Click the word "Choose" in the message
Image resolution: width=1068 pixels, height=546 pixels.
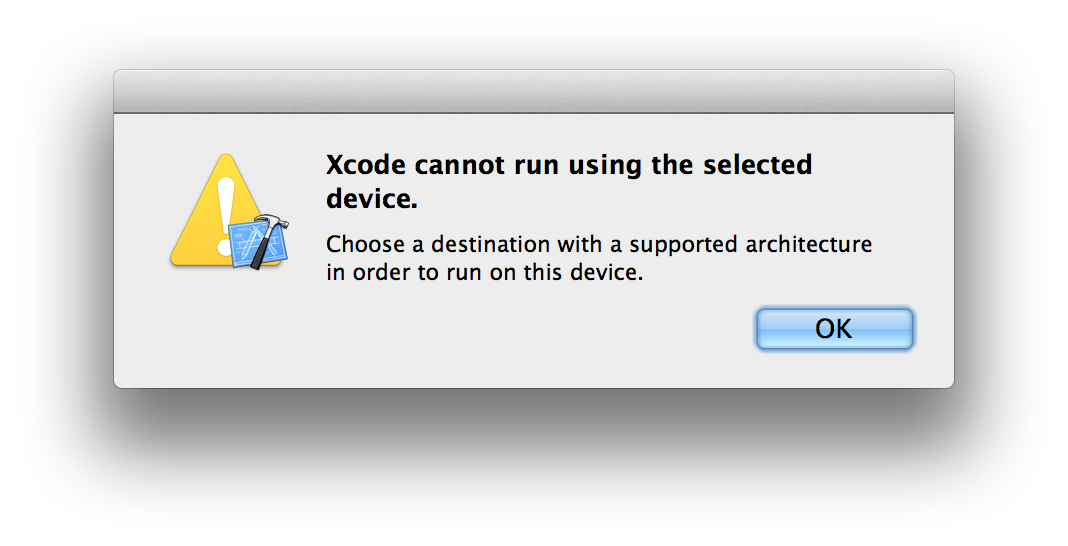click(x=362, y=244)
